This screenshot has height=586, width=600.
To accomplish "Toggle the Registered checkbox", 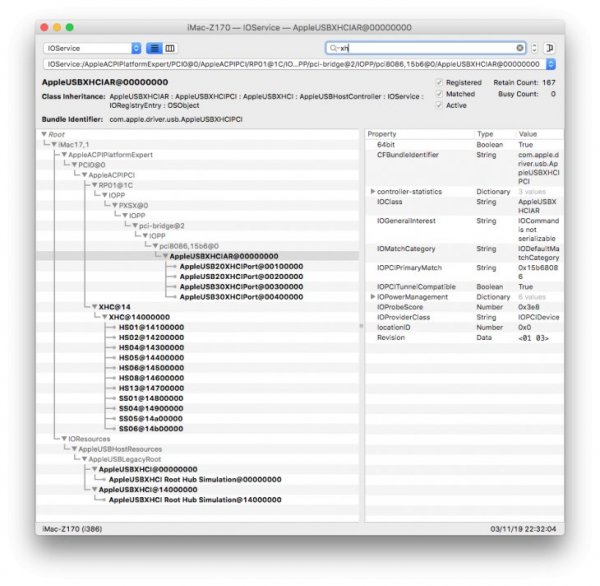I will [x=439, y=82].
